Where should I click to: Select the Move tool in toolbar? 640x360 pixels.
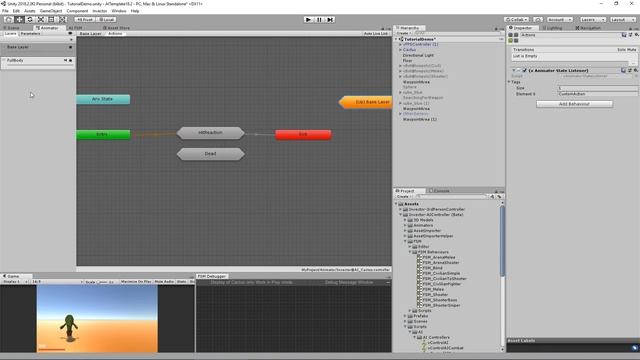pos(19,20)
